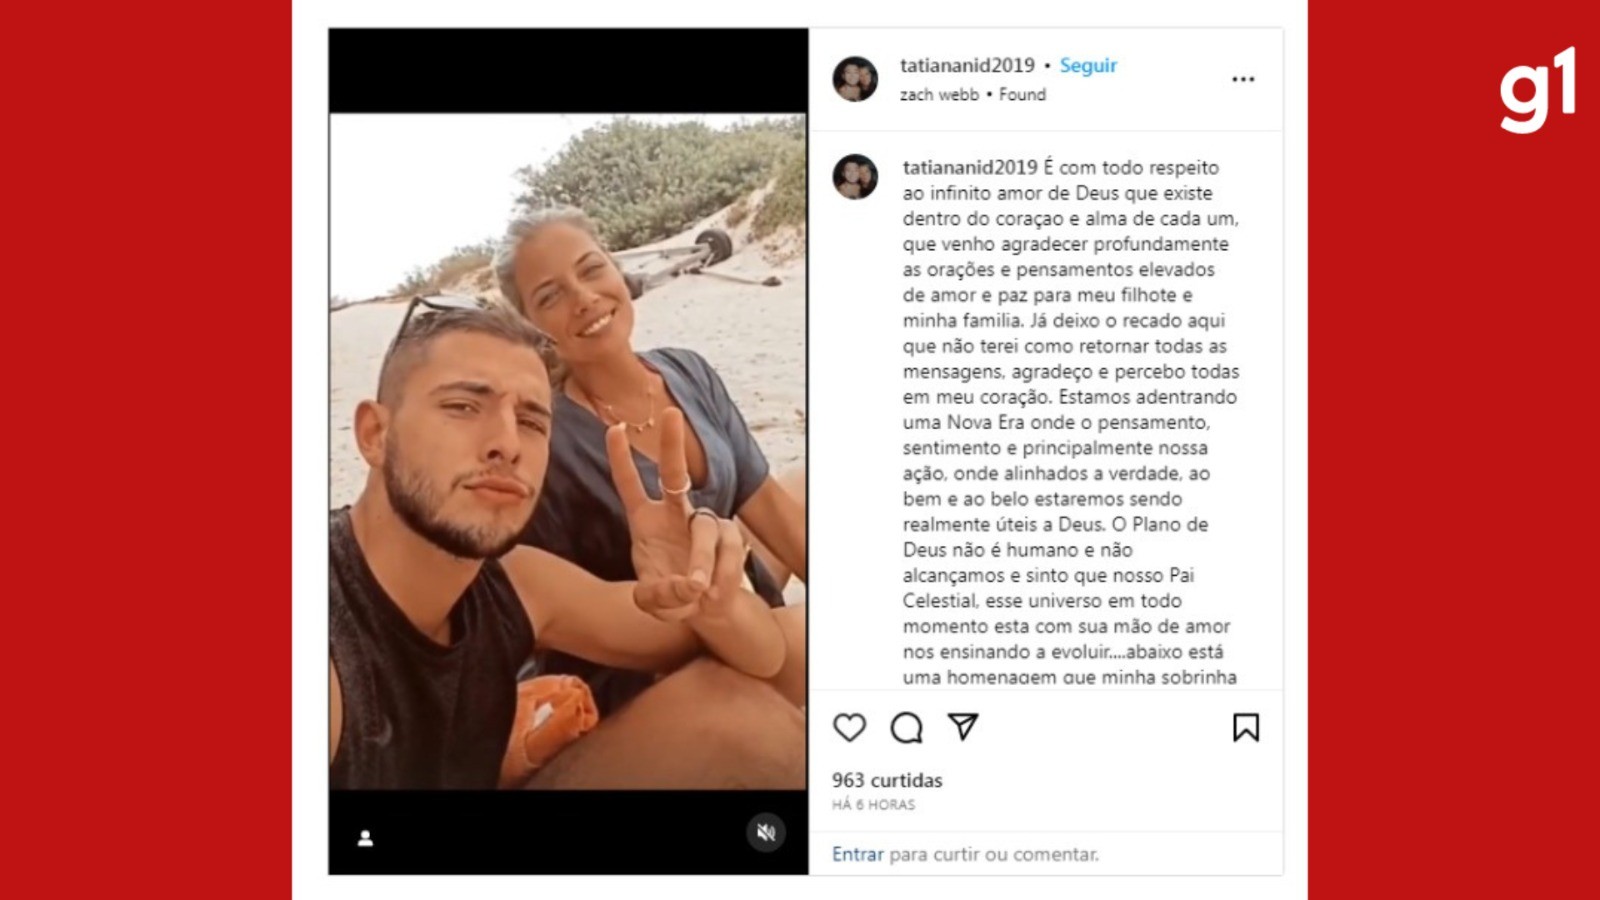Open comments with the speech bubble icon

click(906, 727)
